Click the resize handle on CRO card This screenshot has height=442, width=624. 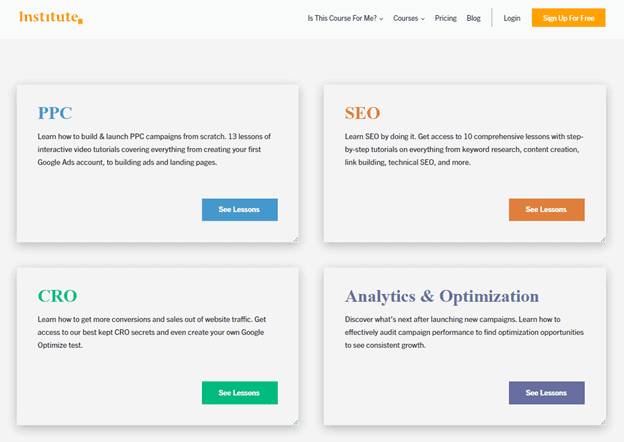point(296,422)
